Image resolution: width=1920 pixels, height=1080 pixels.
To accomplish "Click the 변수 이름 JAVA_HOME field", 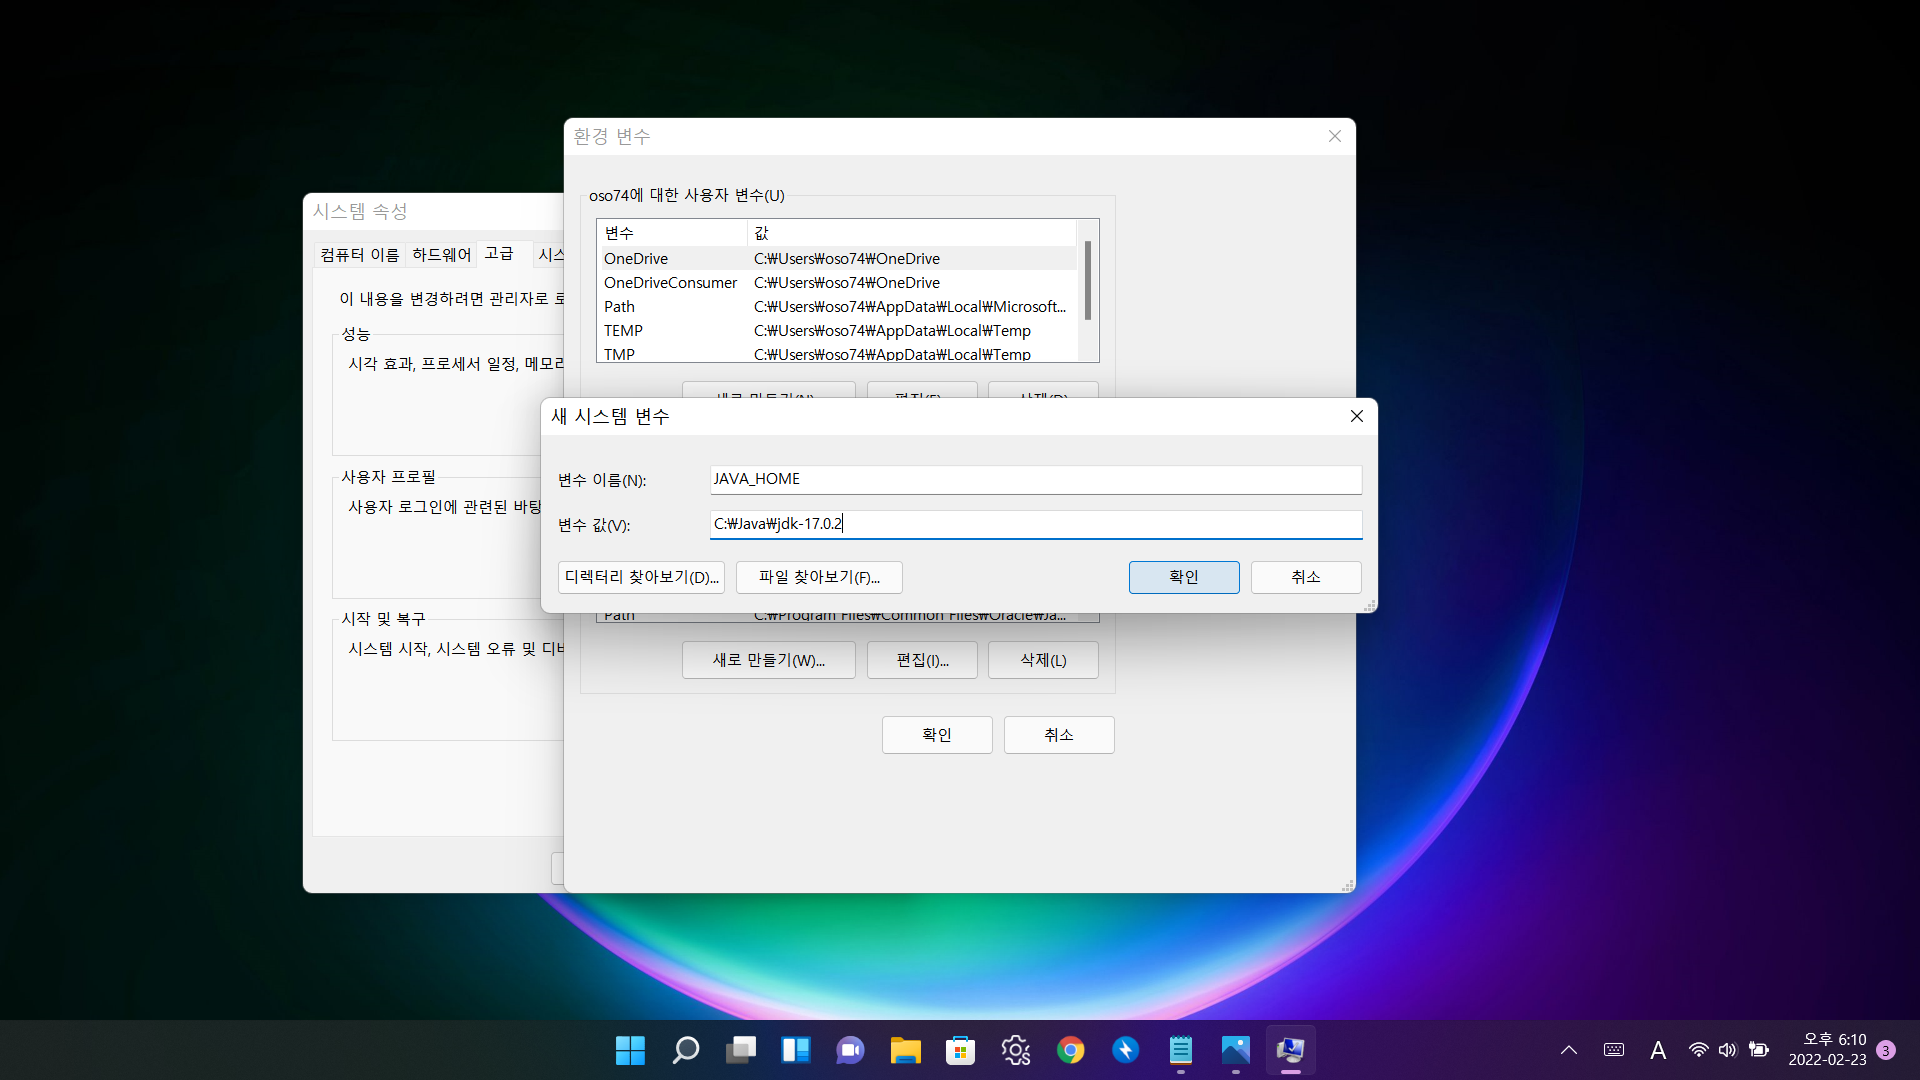I will [x=1035, y=479].
